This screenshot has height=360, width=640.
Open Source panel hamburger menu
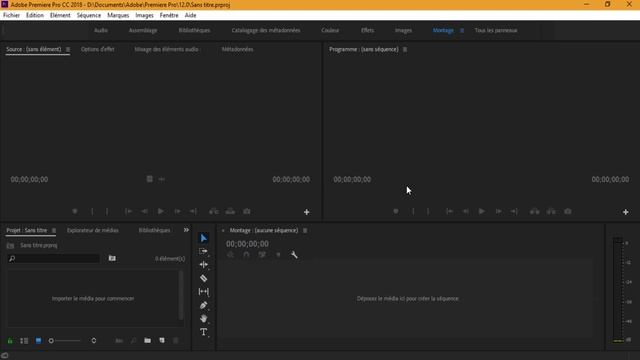tap(68, 49)
